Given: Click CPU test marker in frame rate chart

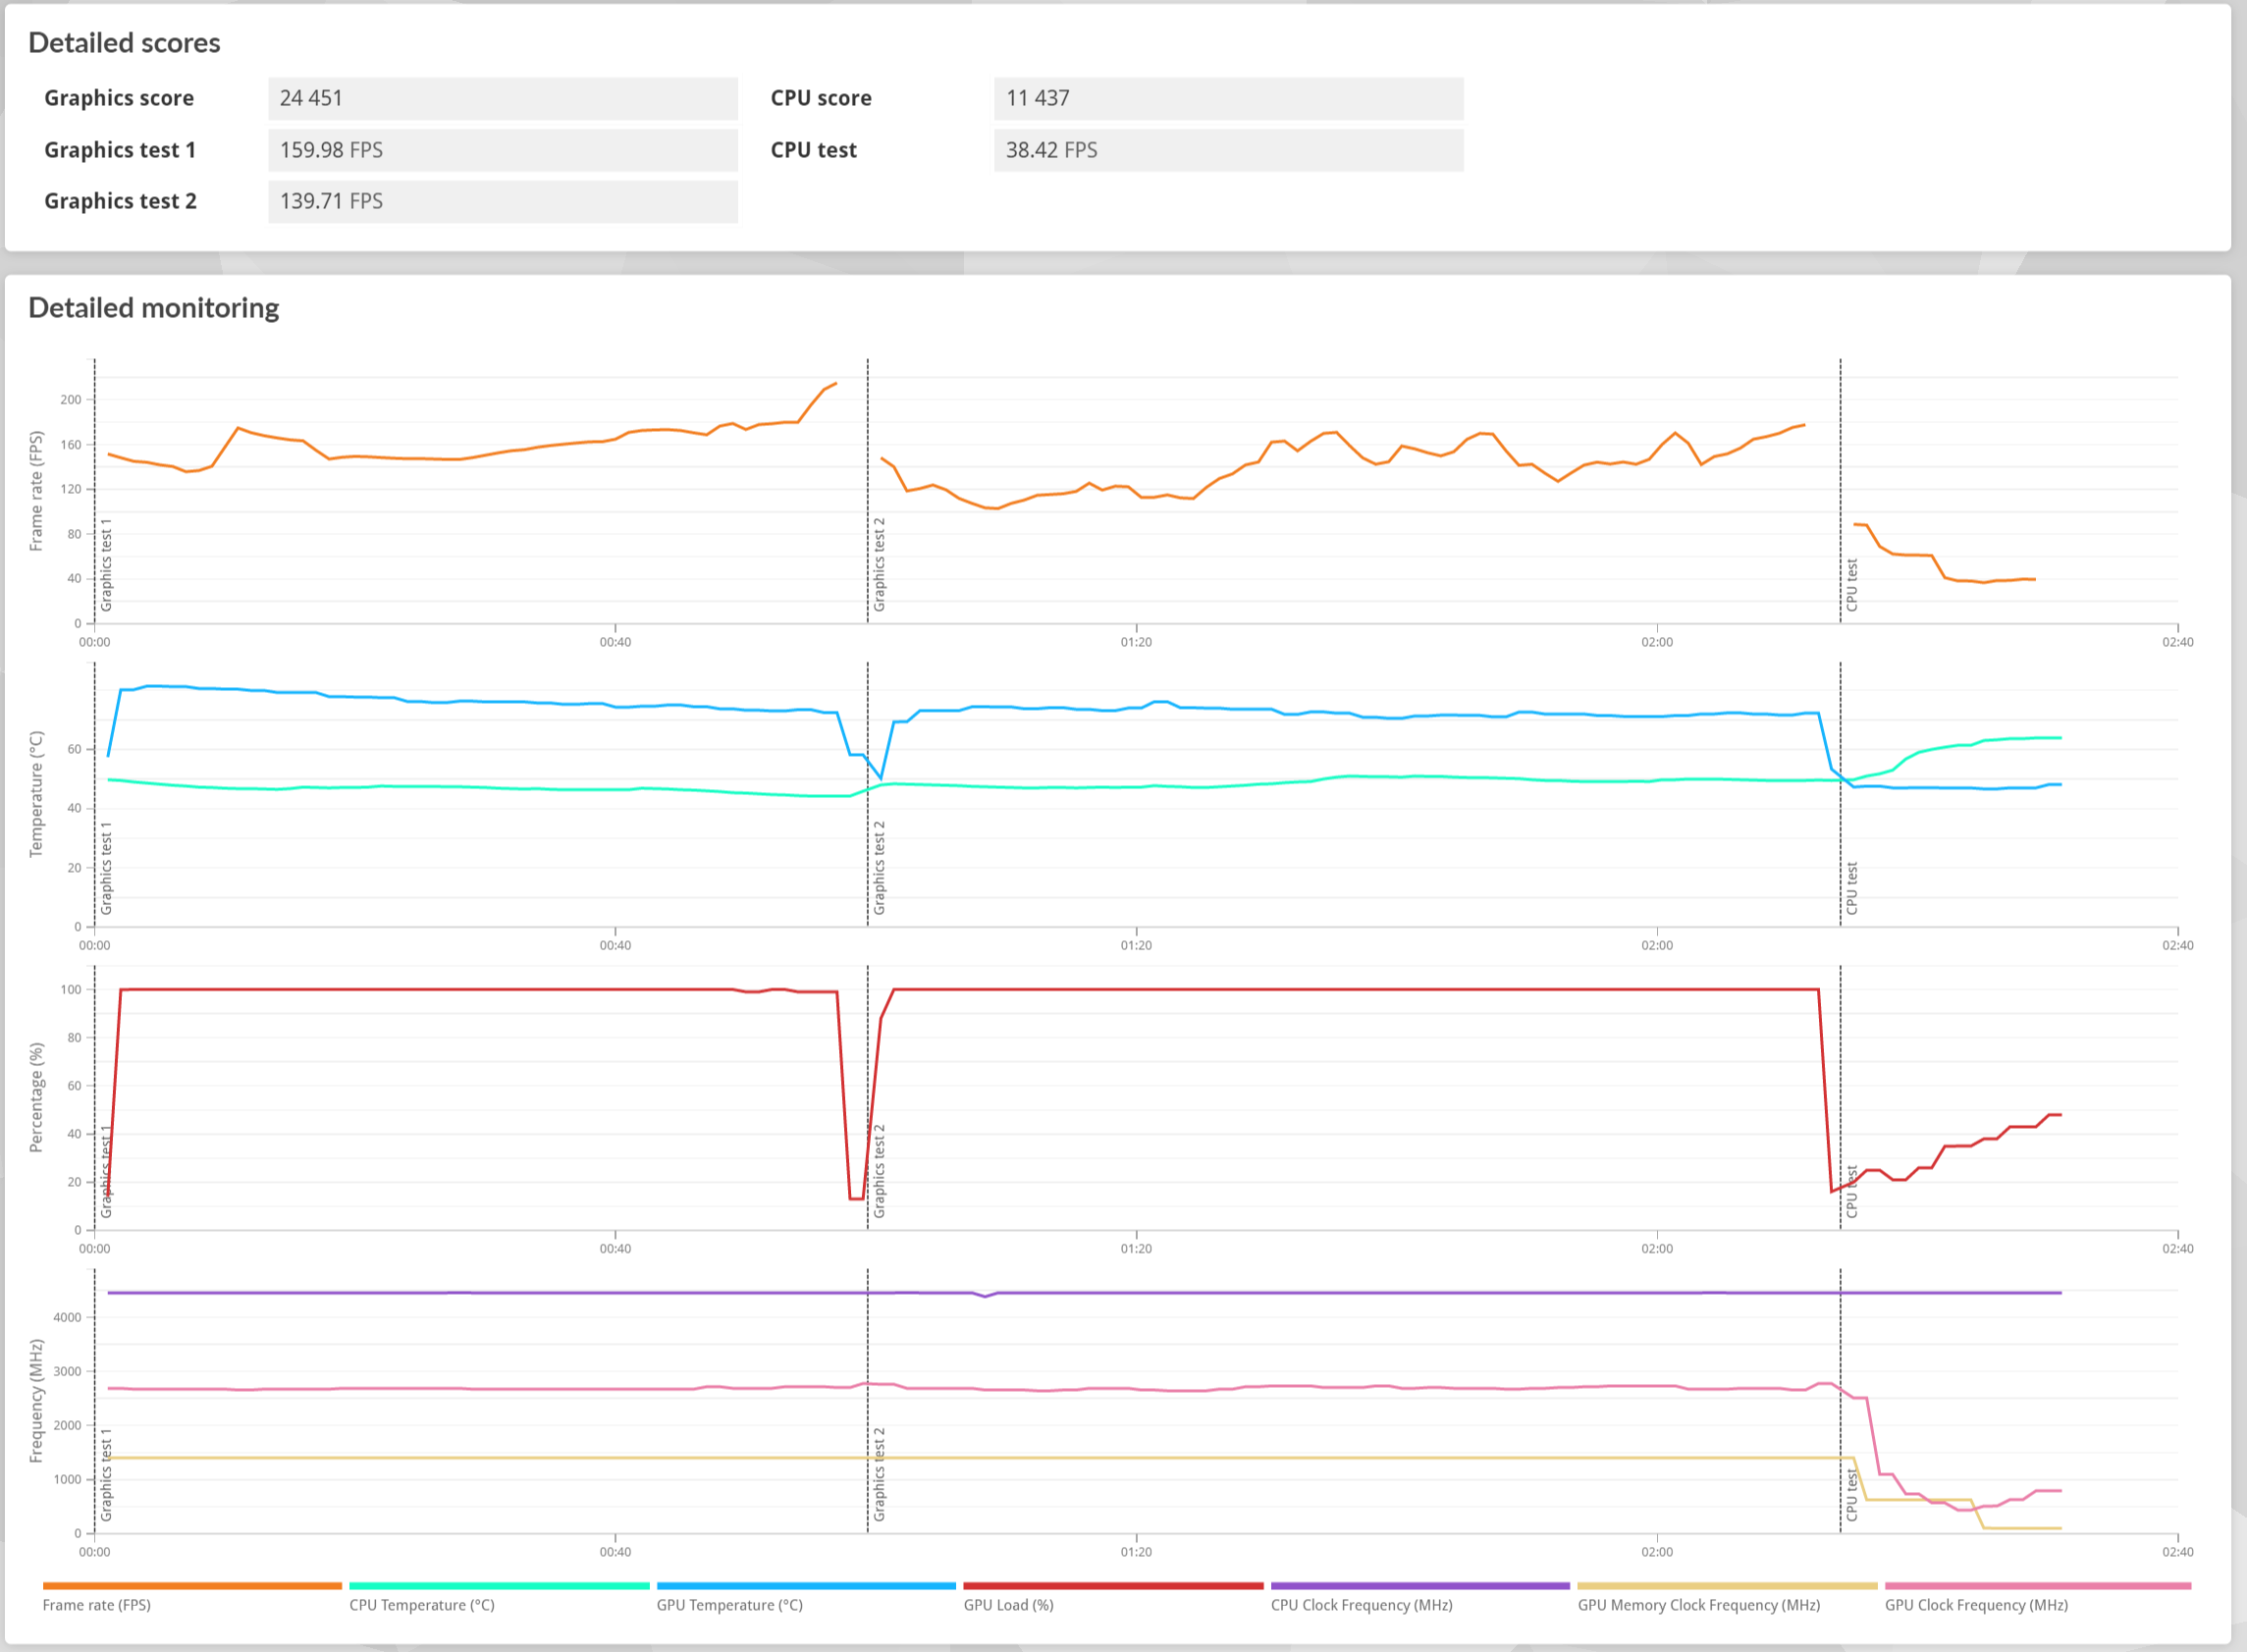Looking at the screenshot, I should (x=1852, y=585).
